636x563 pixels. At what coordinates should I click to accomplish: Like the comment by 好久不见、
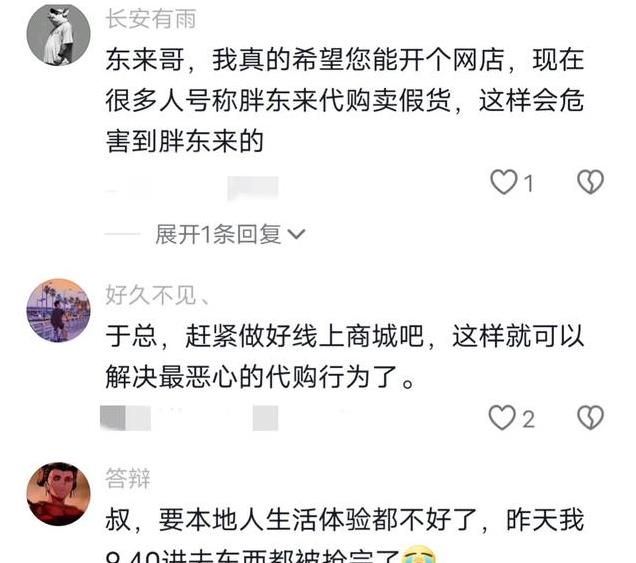tap(502, 417)
